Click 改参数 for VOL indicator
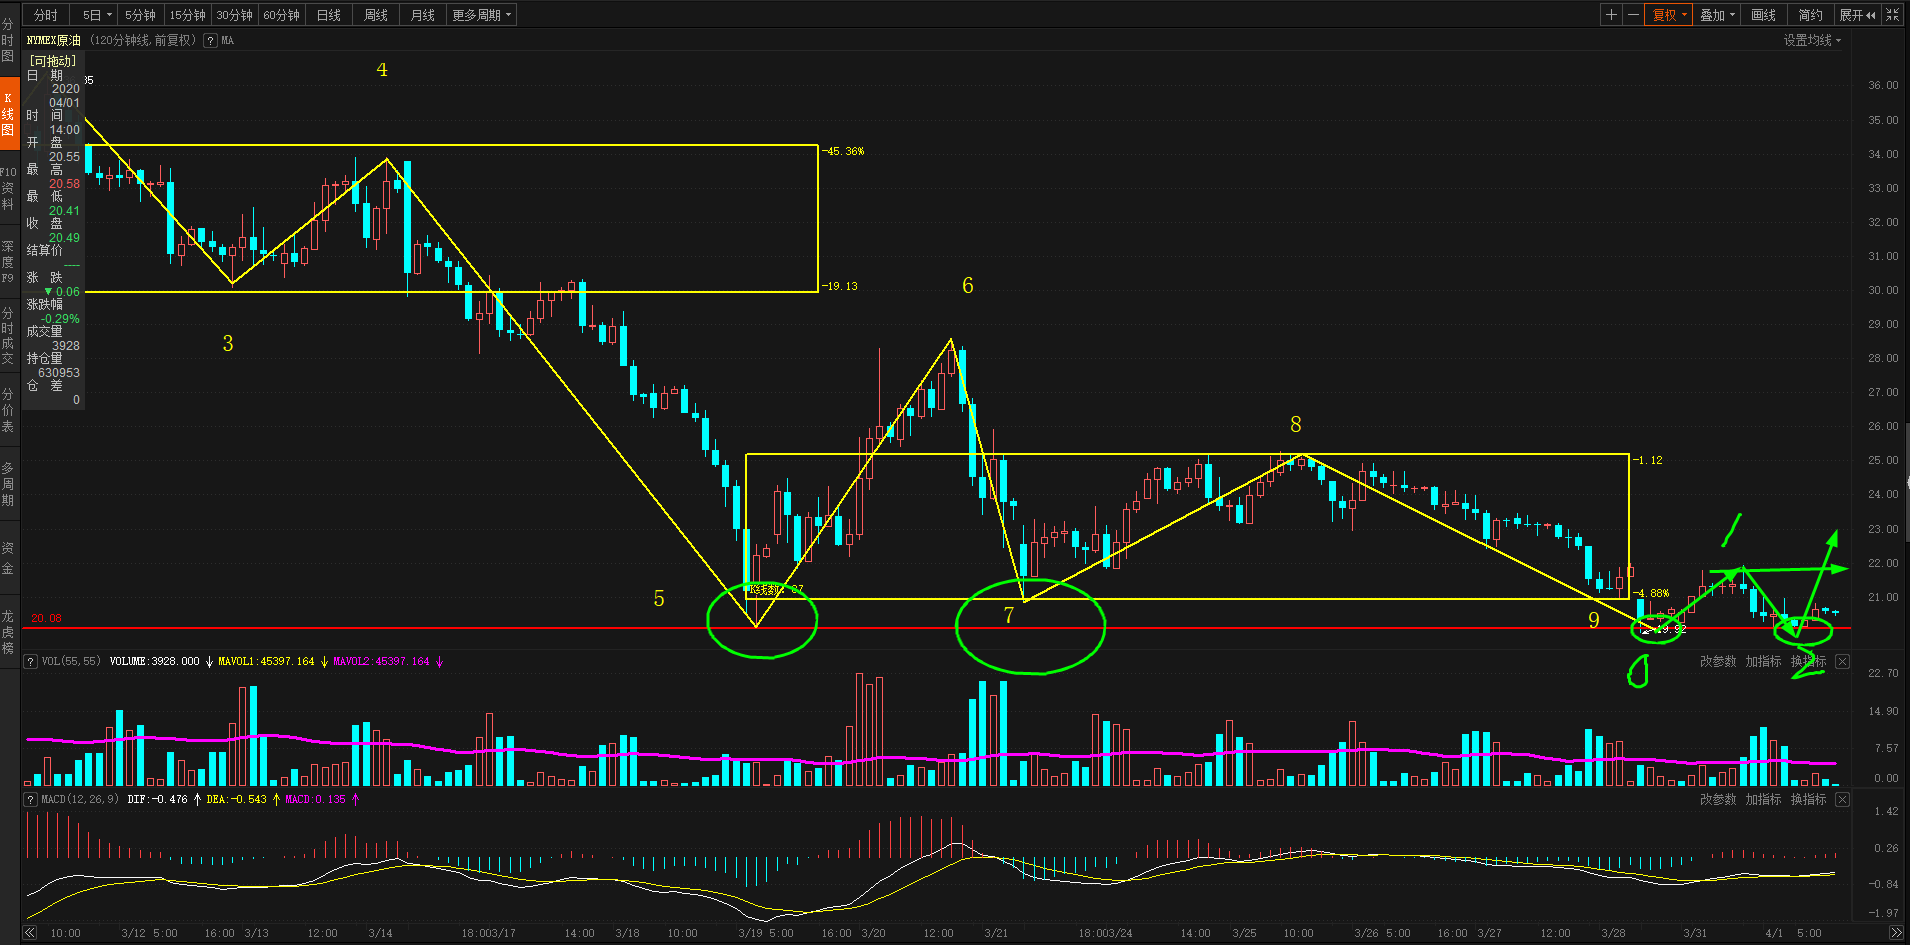1910x945 pixels. pyautogui.click(x=1718, y=662)
